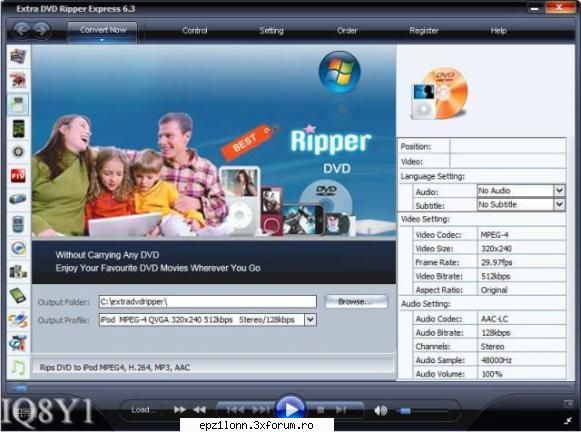Click the iPod and DVD disc logo

tap(440, 93)
